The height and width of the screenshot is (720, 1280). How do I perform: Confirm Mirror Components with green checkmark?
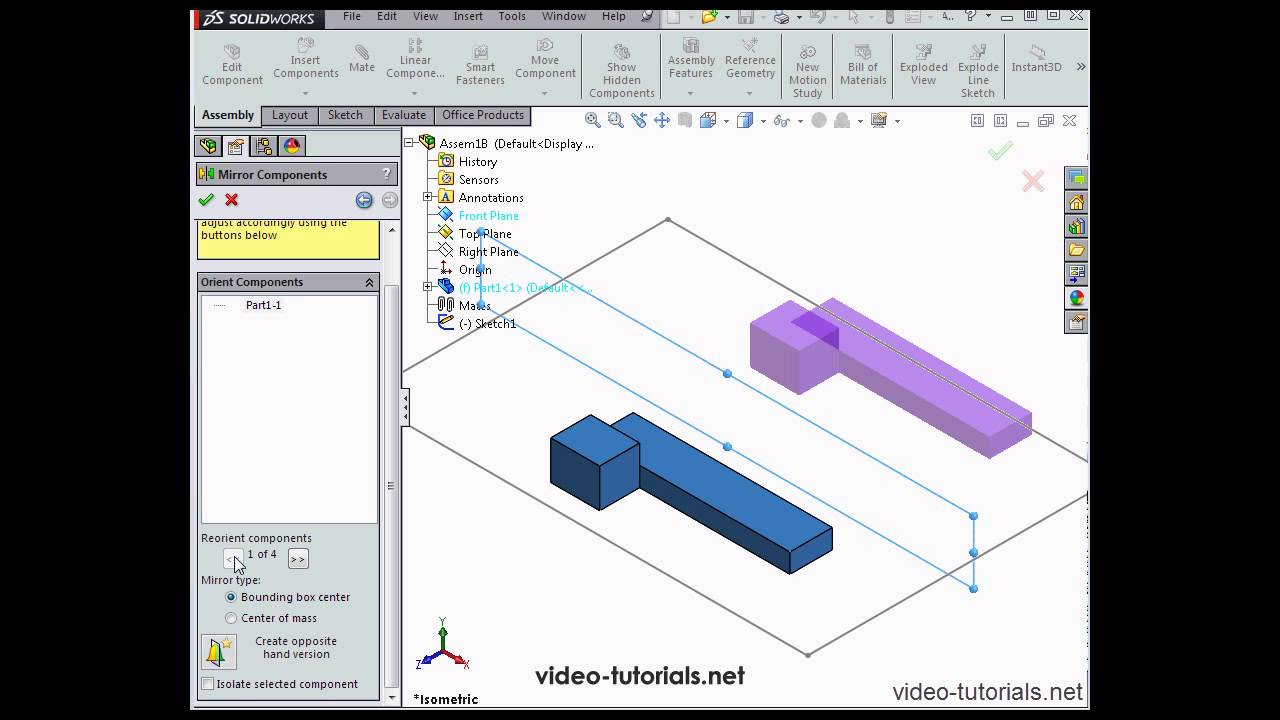(x=206, y=200)
